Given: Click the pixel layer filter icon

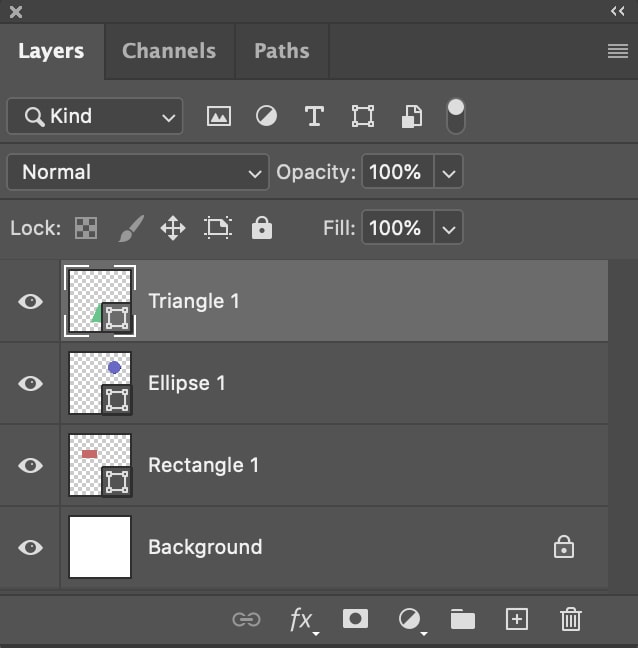Looking at the screenshot, I should pyautogui.click(x=218, y=116).
